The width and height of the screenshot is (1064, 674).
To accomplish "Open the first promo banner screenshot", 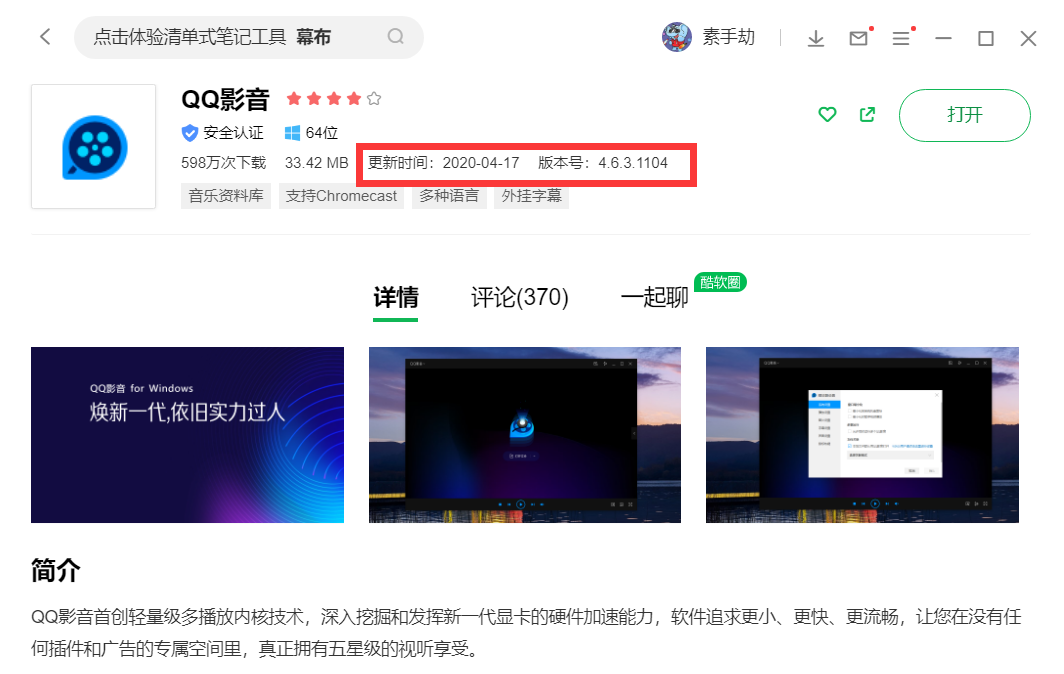I will [187, 434].
